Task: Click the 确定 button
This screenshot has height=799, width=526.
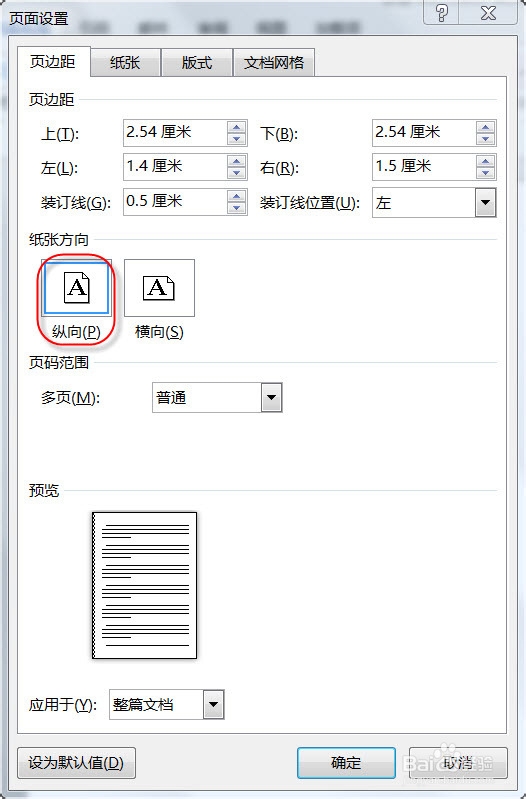Action: click(x=346, y=763)
